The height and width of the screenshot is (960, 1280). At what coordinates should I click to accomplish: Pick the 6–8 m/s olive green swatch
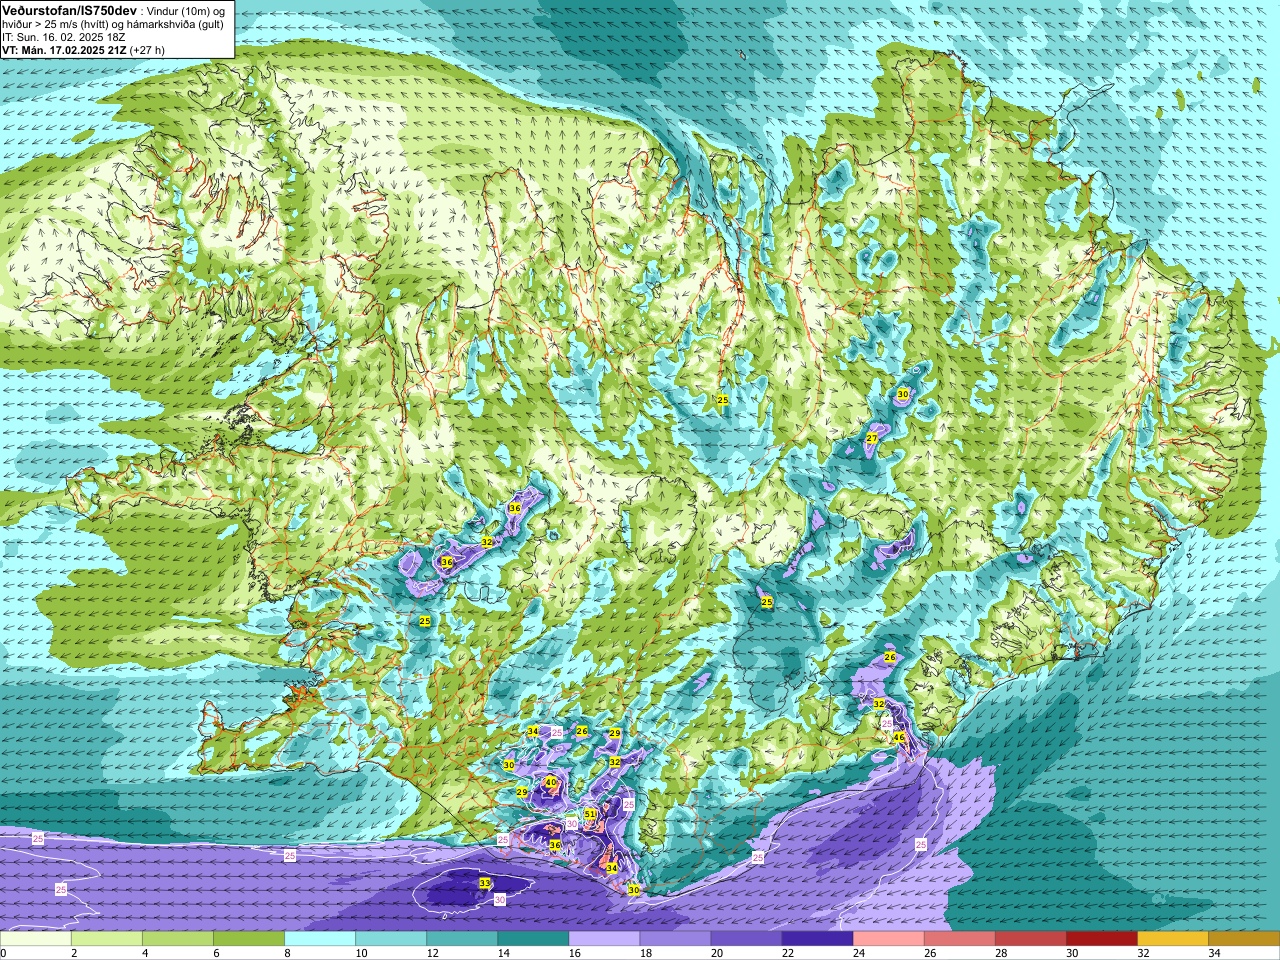pyautogui.click(x=249, y=939)
